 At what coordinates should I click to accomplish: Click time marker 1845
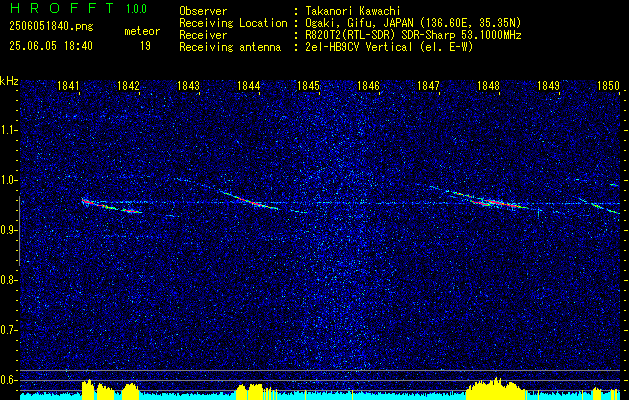pyautogui.click(x=308, y=85)
